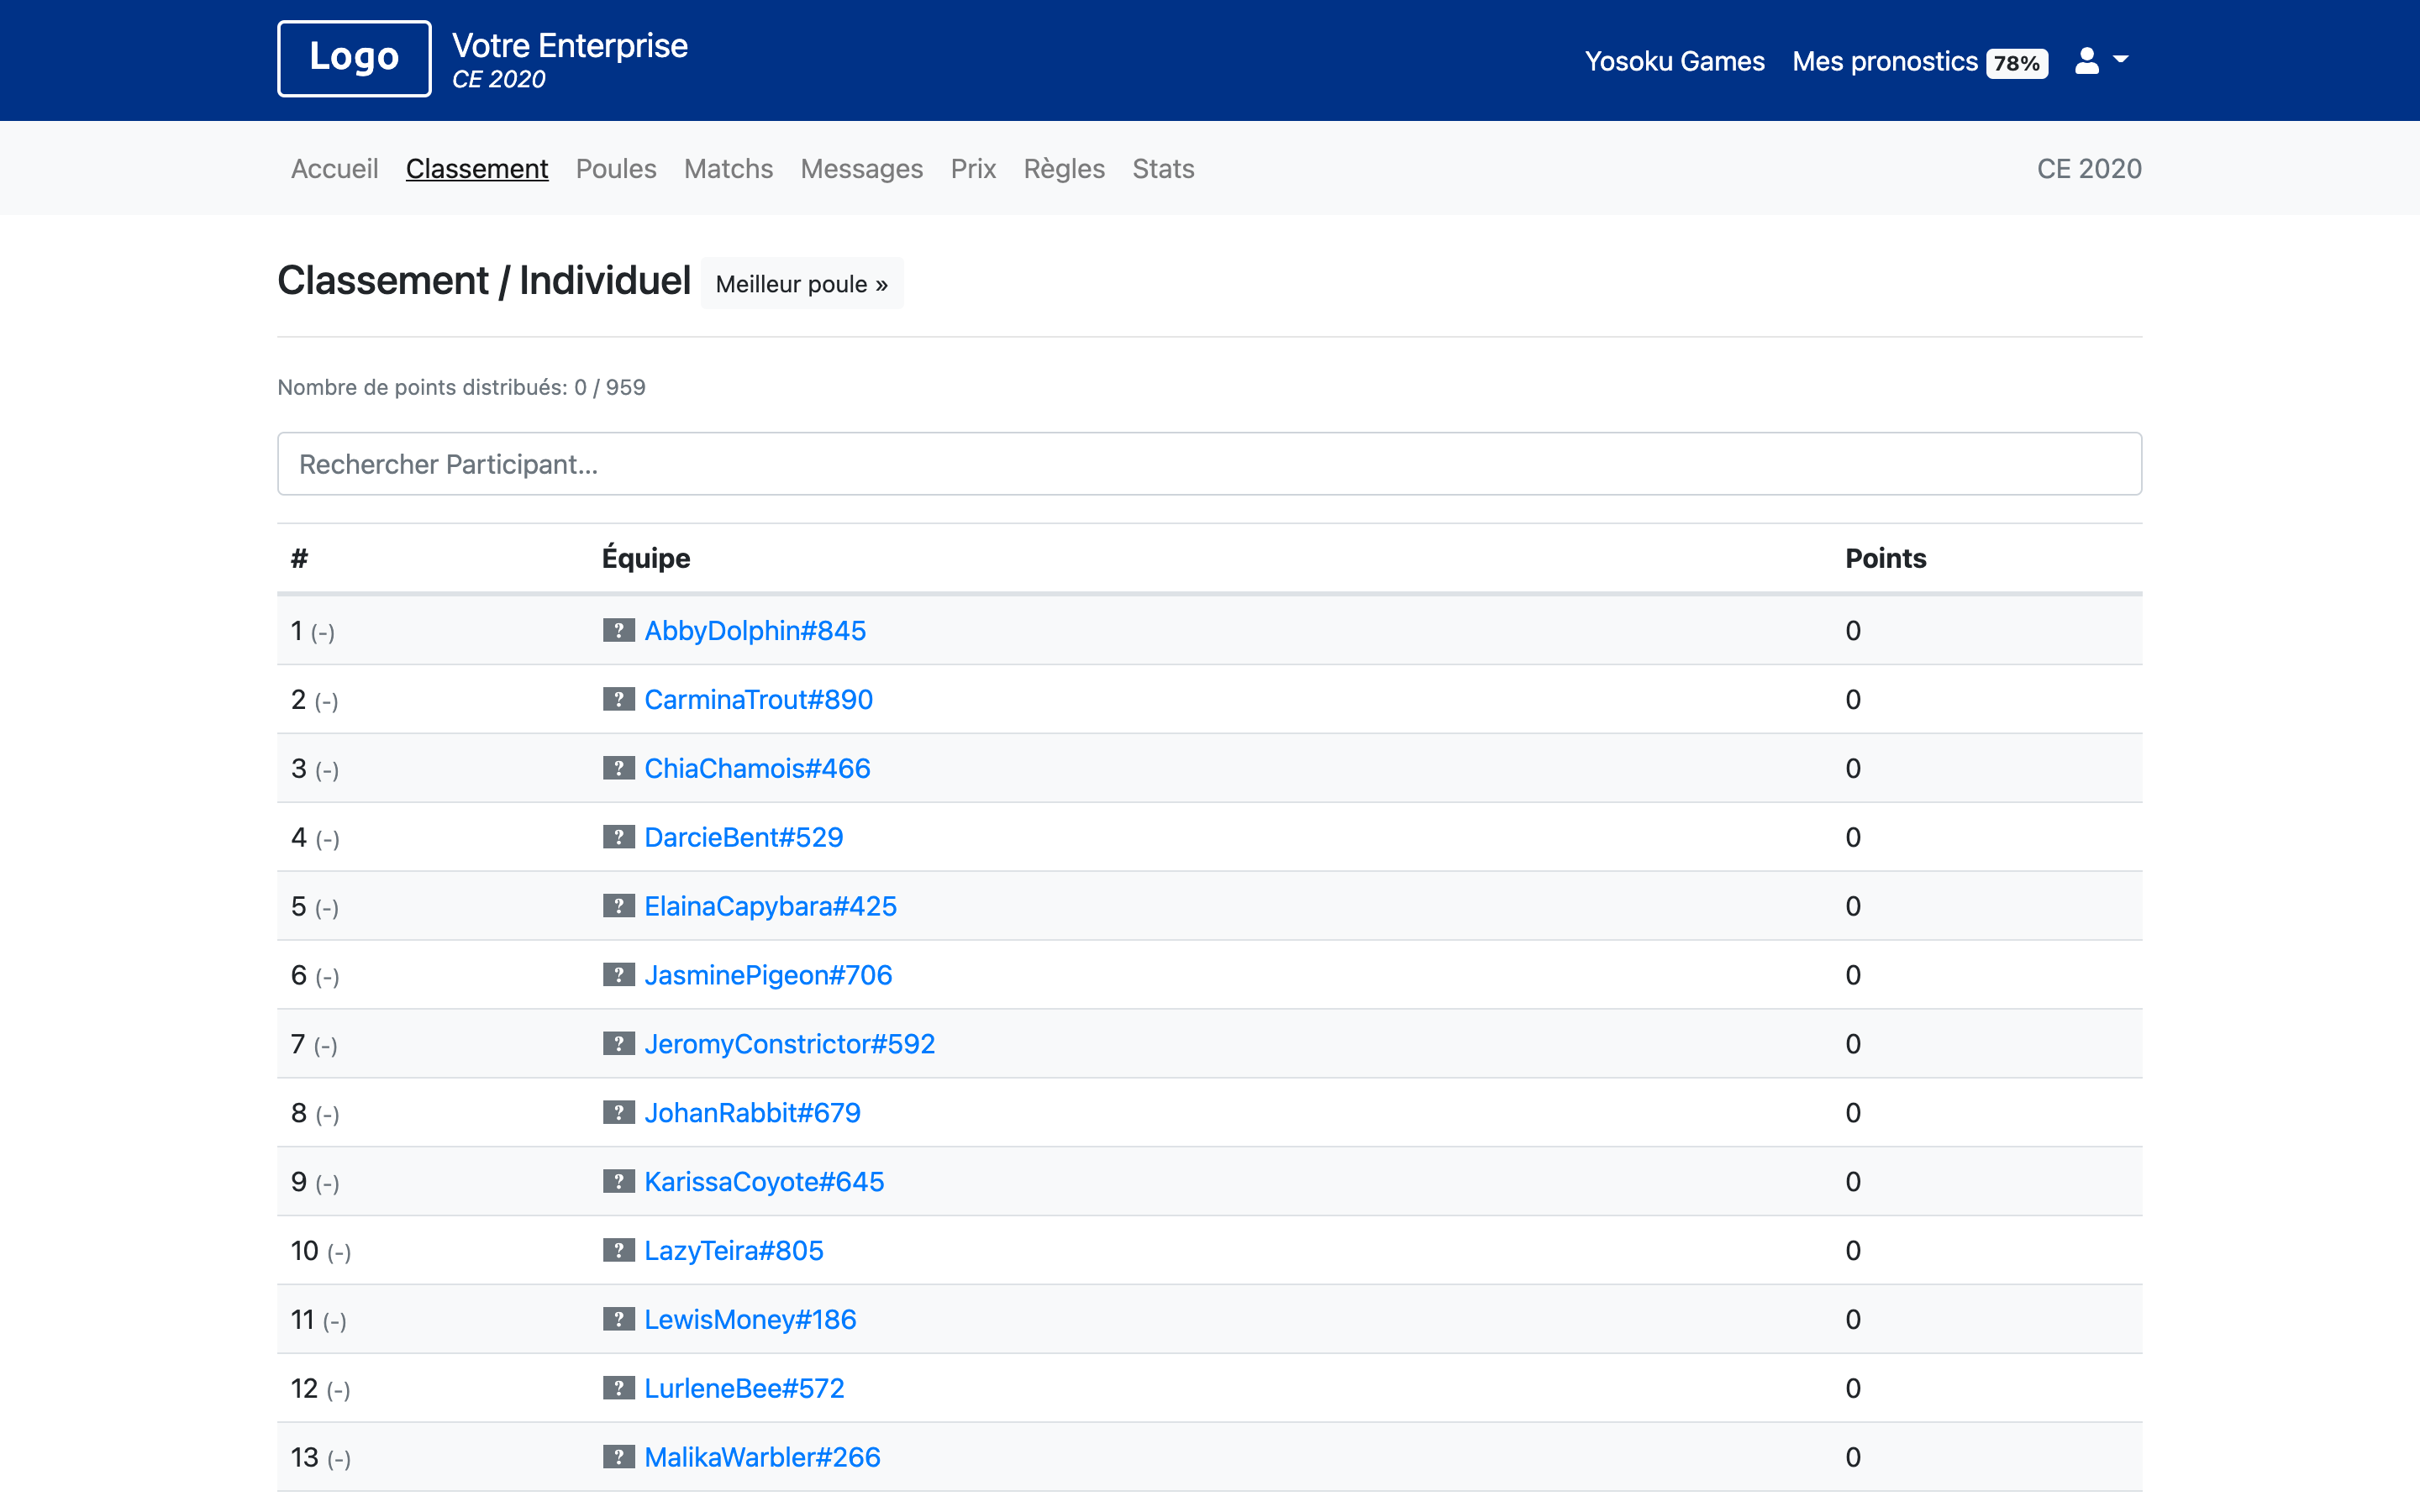This screenshot has height=1512, width=2420.
Task: Click the Équipe column header
Action: pos(646,558)
